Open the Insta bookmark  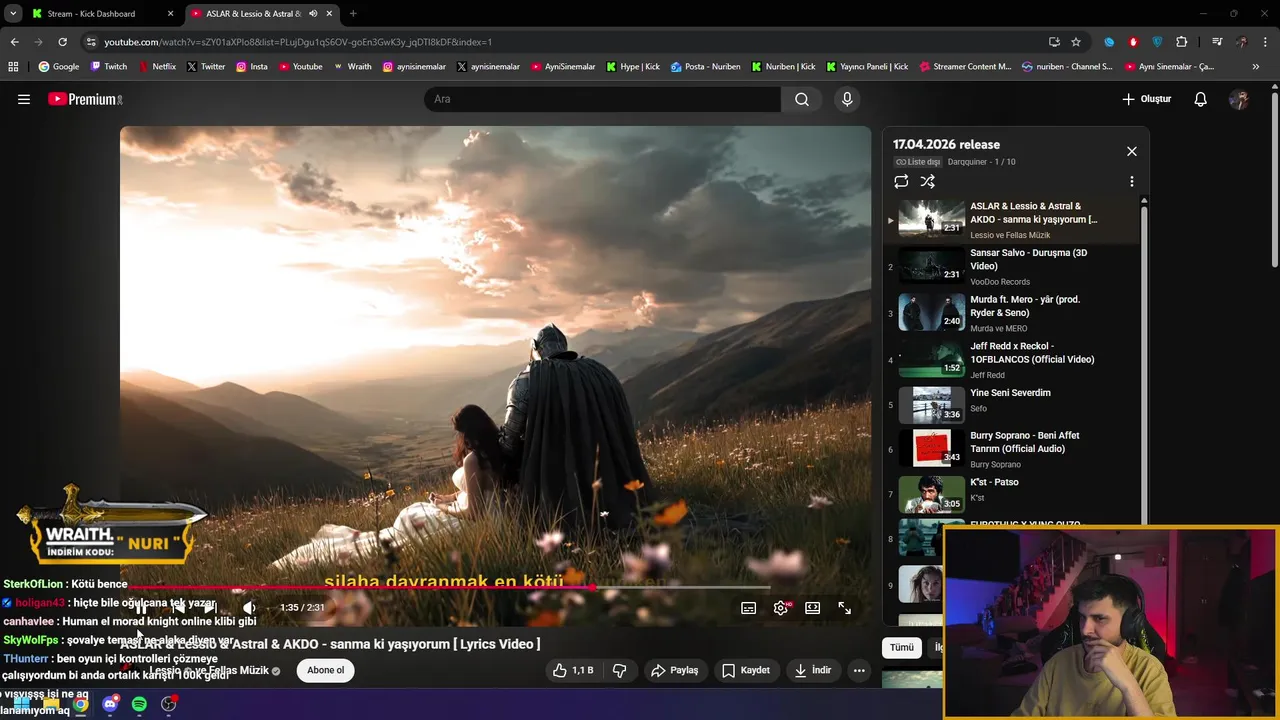tap(252, 67)
